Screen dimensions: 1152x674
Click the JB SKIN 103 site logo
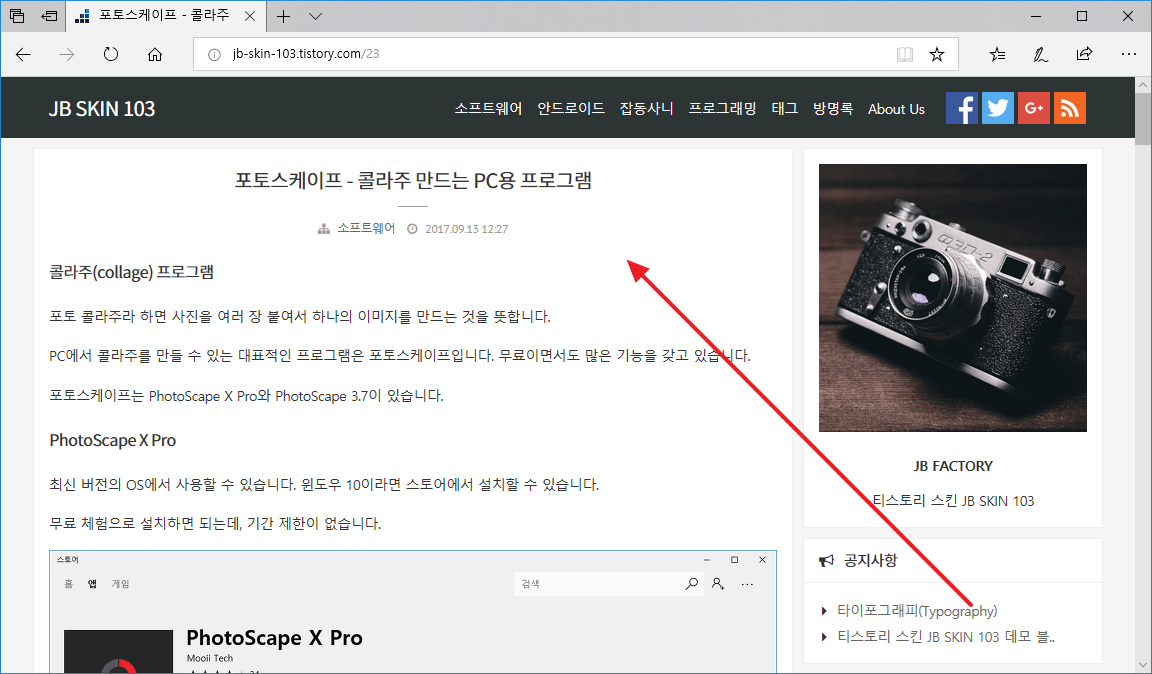click(x=102, y=109)
